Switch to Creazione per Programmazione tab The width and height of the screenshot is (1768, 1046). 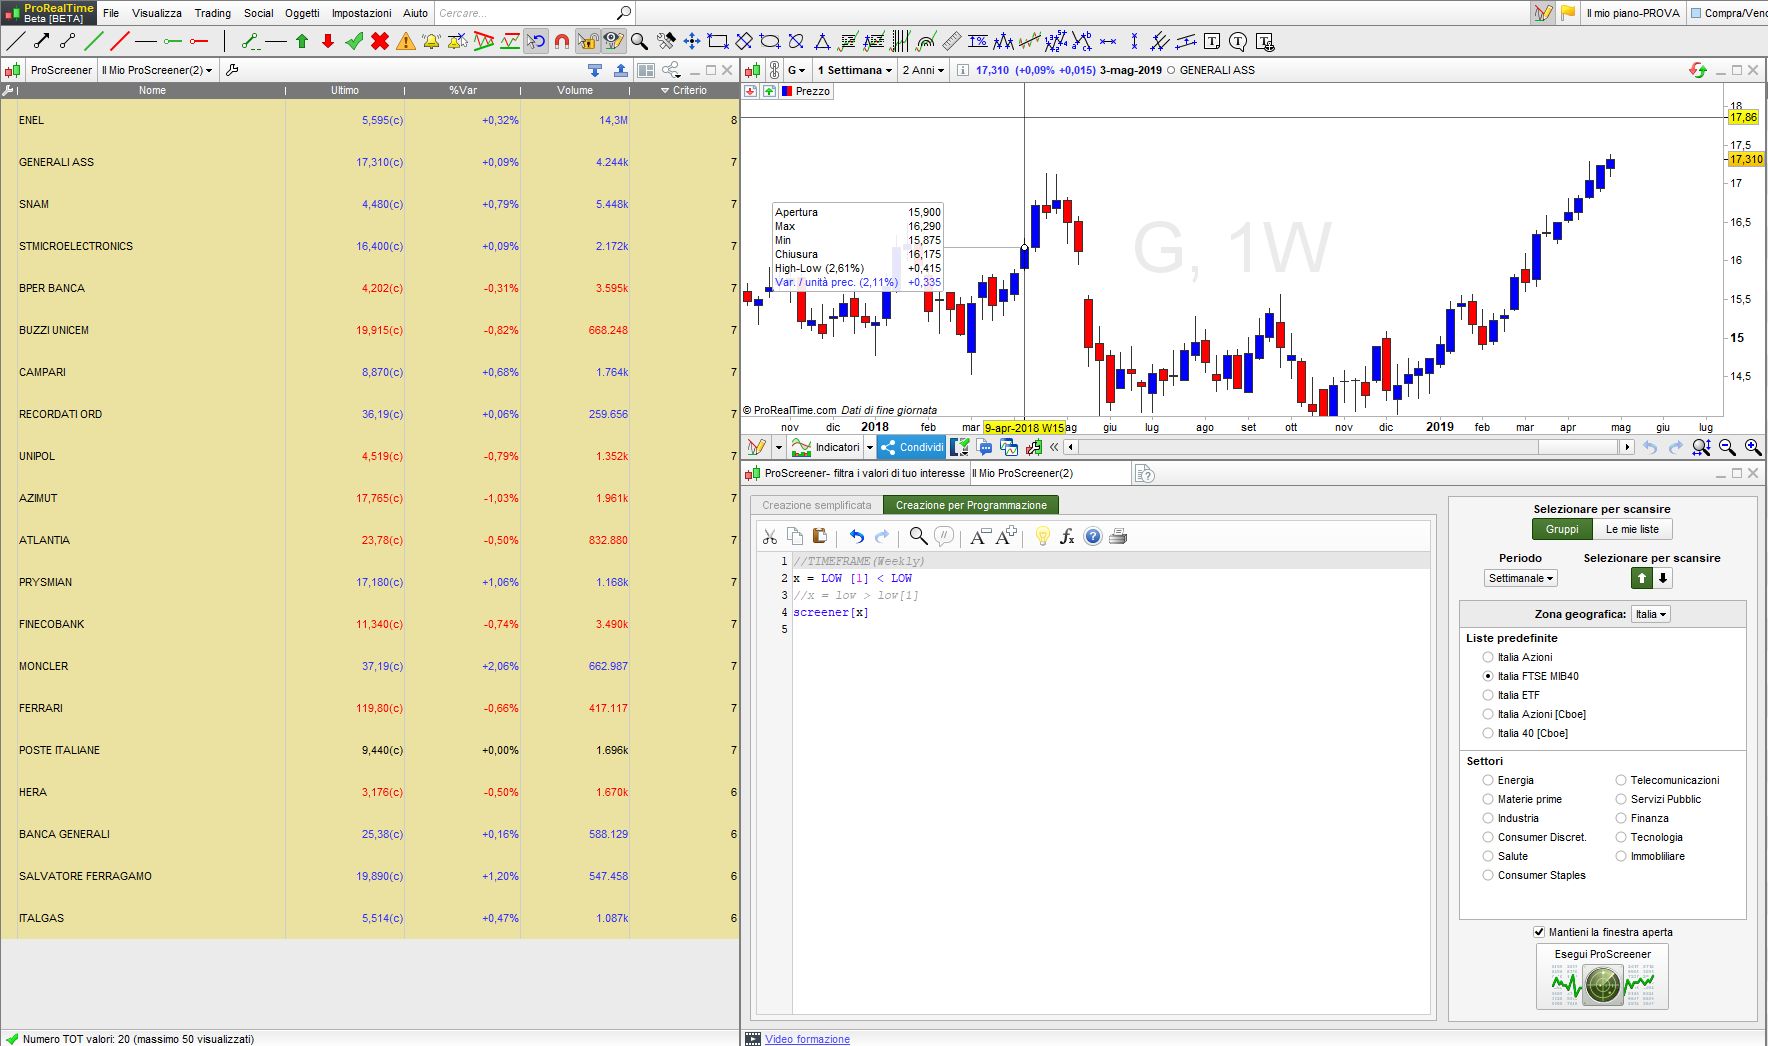pyautogui.click(x=971, y=505)
